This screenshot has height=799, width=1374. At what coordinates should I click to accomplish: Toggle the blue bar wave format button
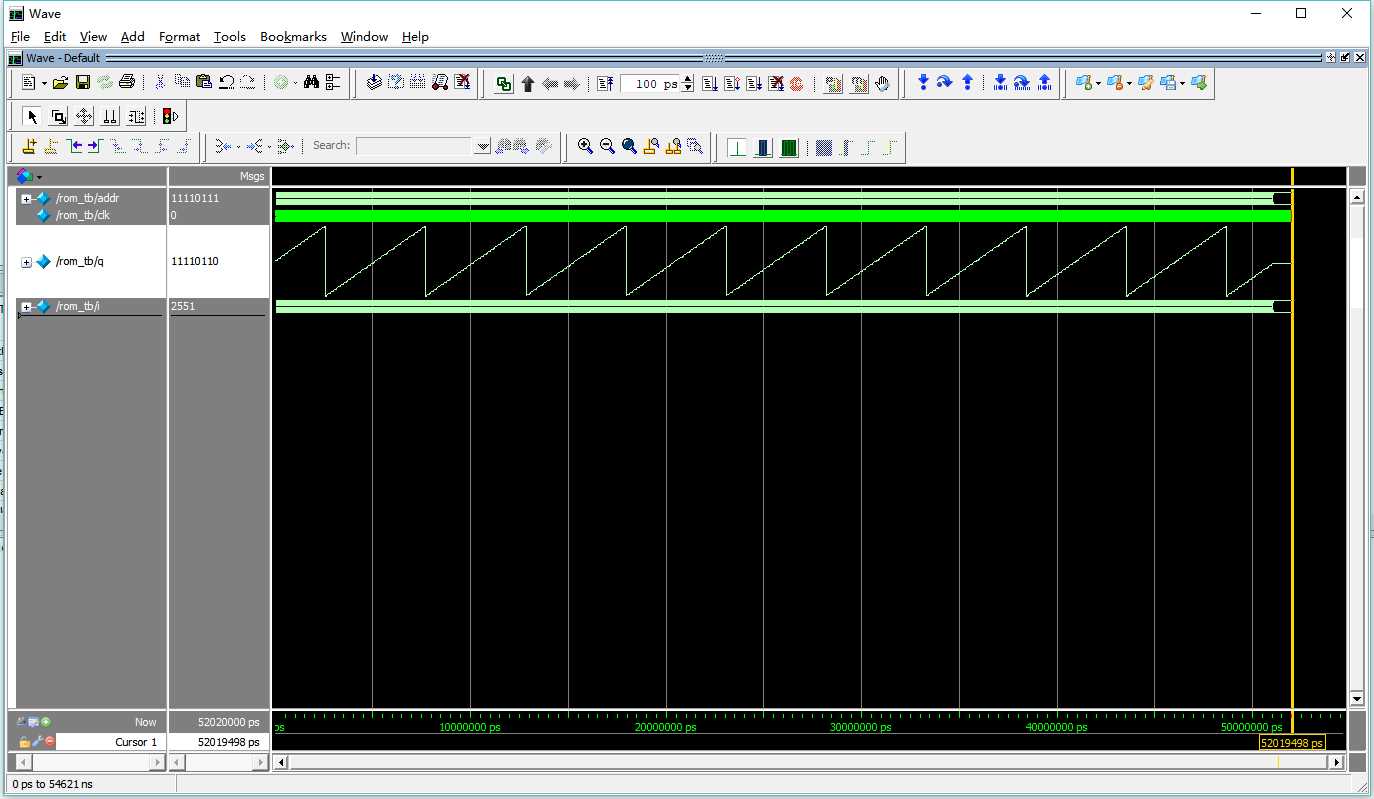[763, 147]
